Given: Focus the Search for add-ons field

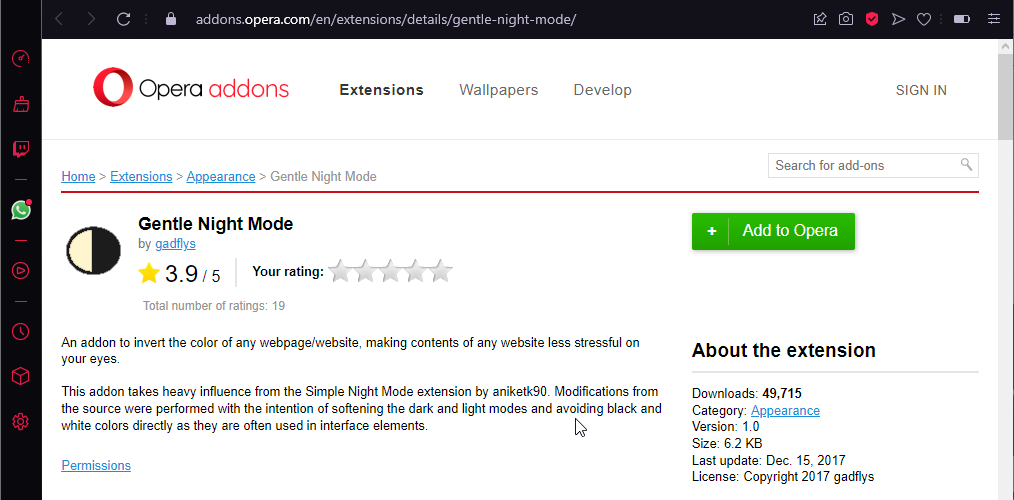Looking at the screenshot, I should pyautogui.click(x=864, y=165).
